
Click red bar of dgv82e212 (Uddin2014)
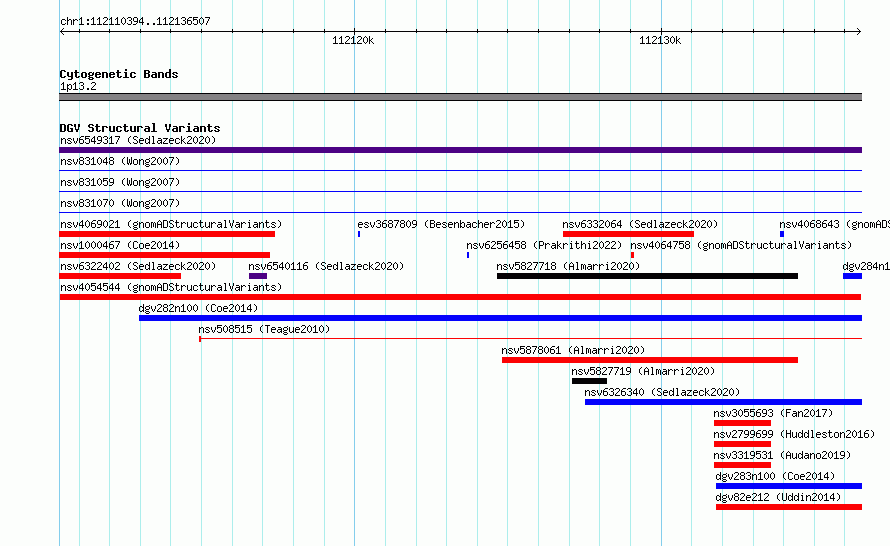tap(789, 507)
